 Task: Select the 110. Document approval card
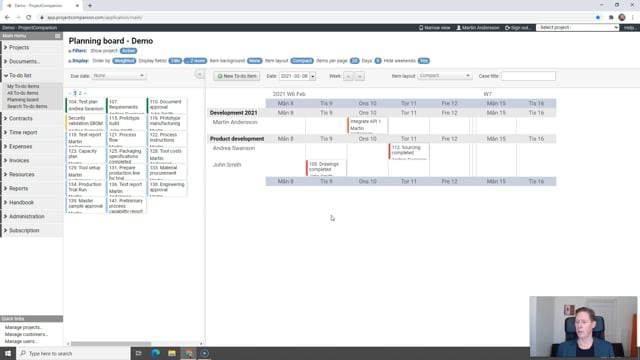coord(167,105)
